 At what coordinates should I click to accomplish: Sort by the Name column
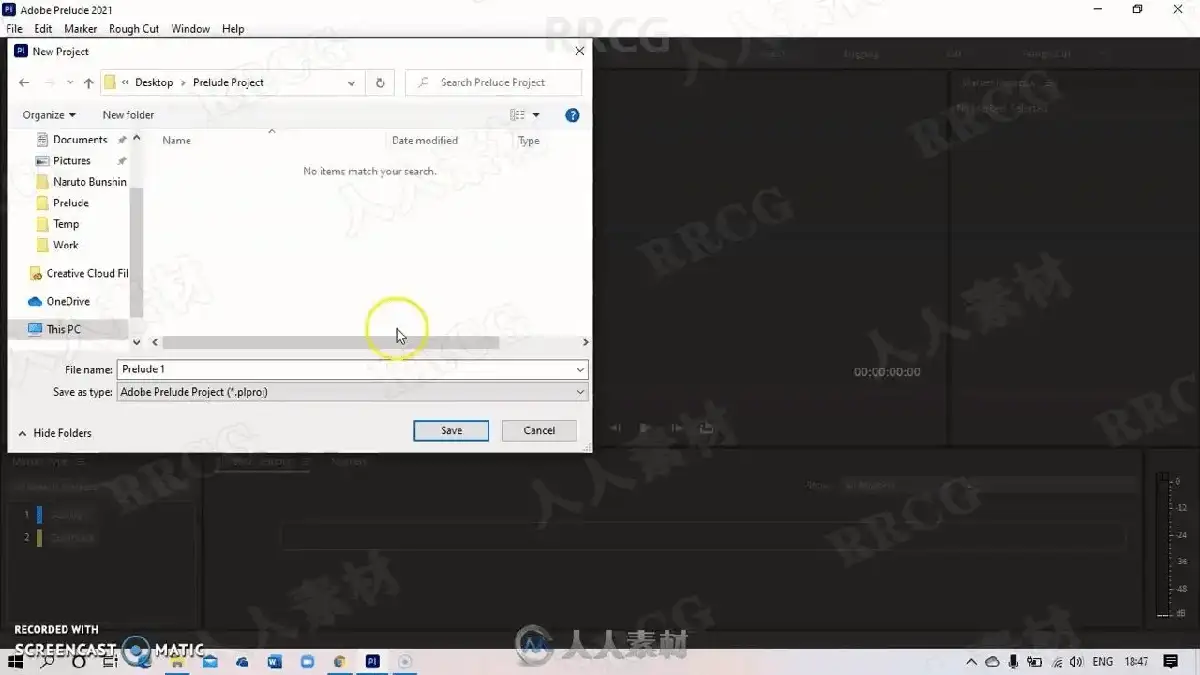click(176, 140)
